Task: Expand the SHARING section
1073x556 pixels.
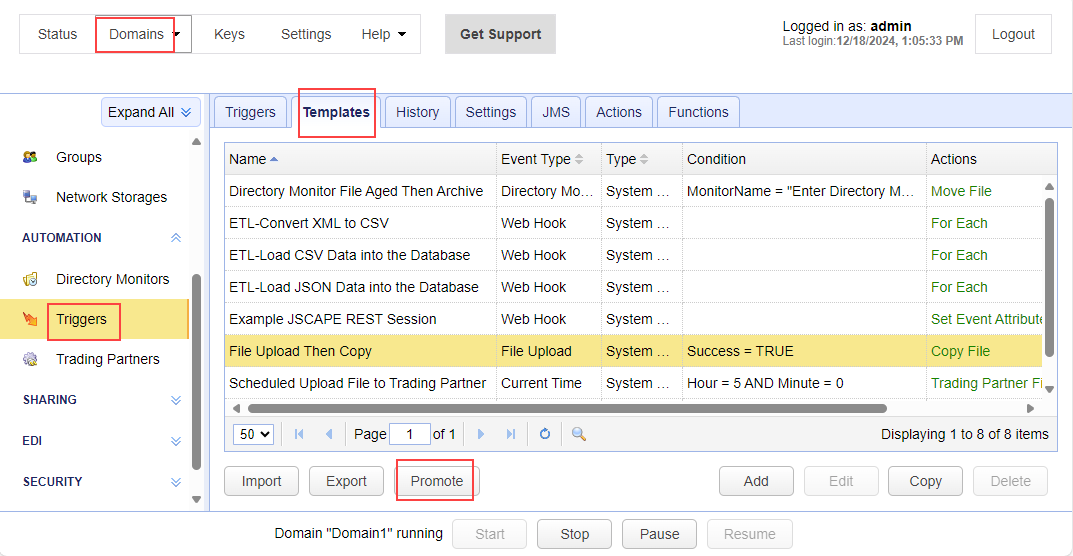Action: 176,400
